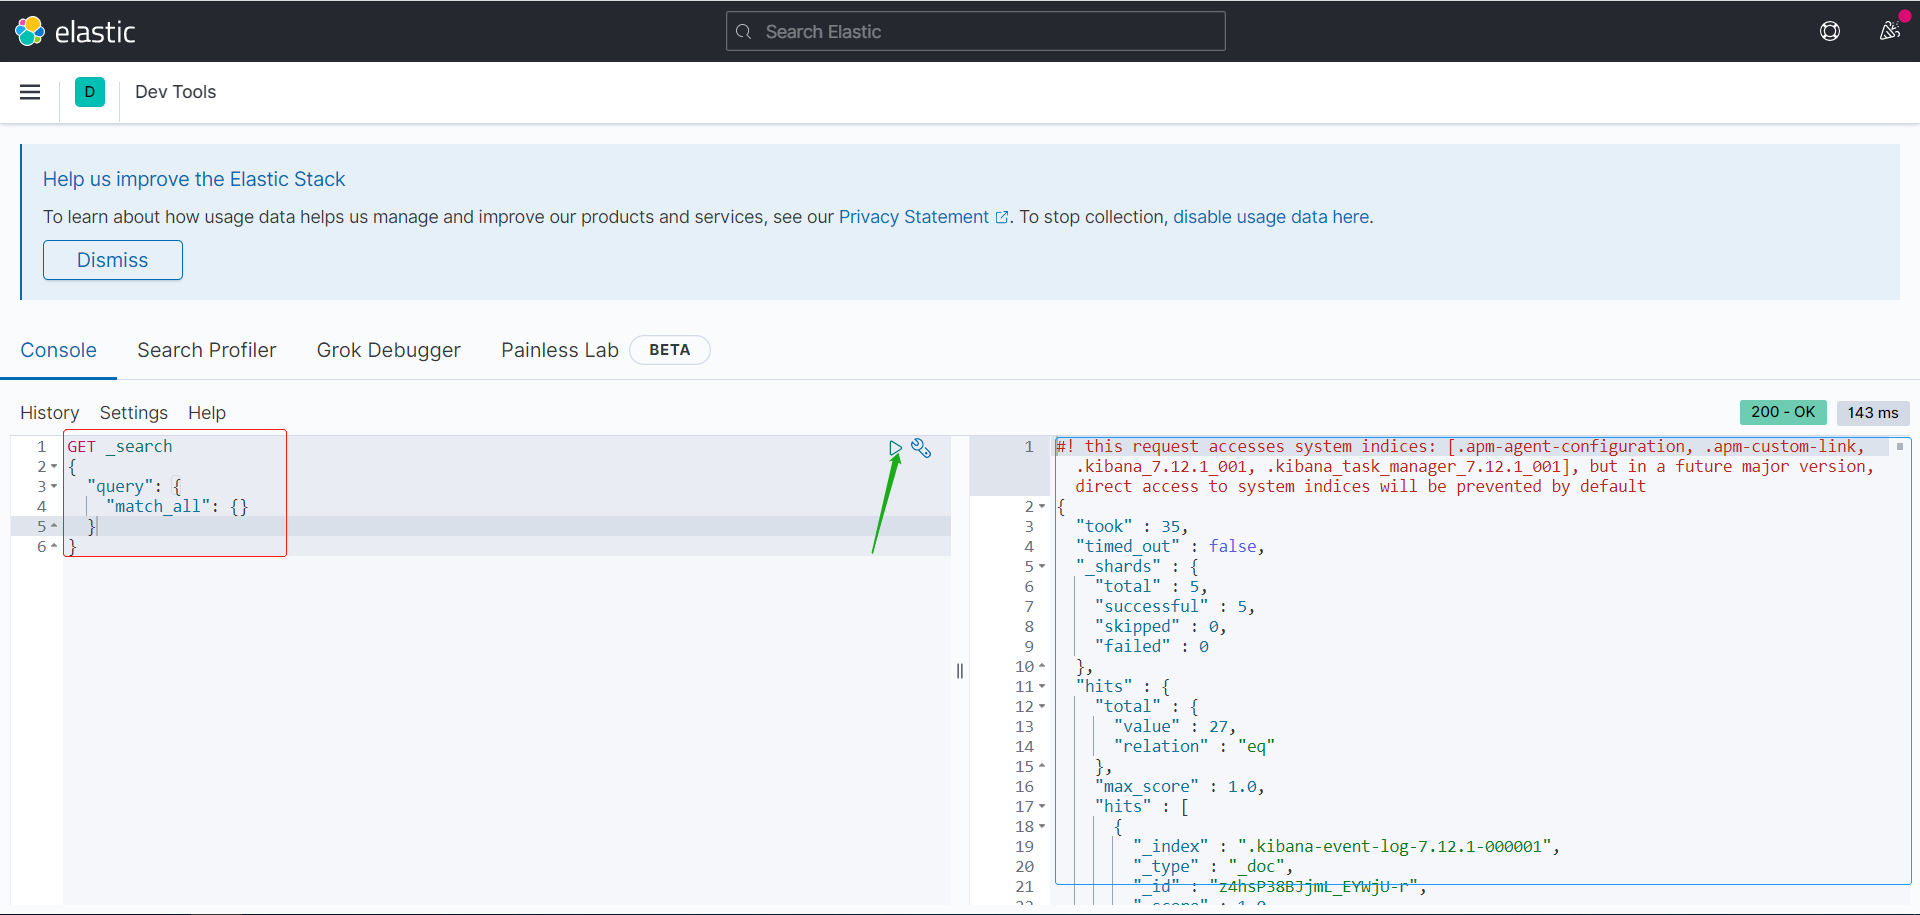
Task: Collapse editor fold arrow on line 2
Action: [54, 467]
